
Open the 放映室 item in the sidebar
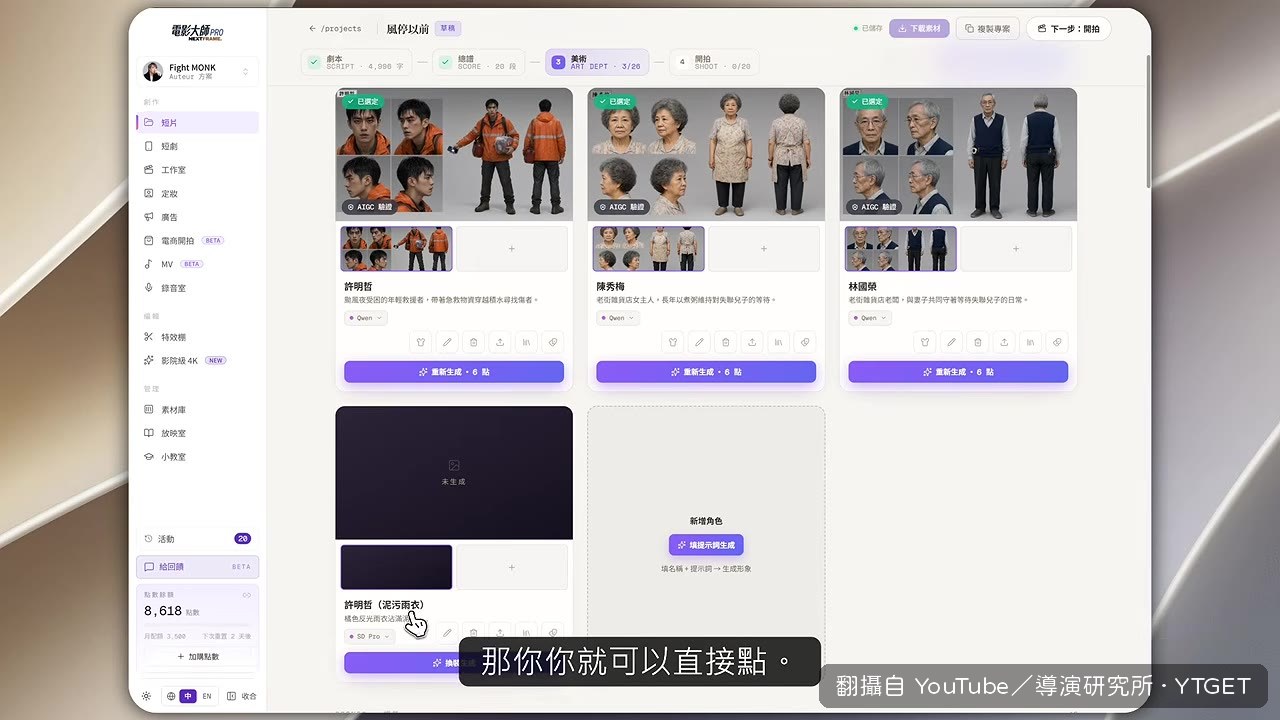click(x=197, y=433)
